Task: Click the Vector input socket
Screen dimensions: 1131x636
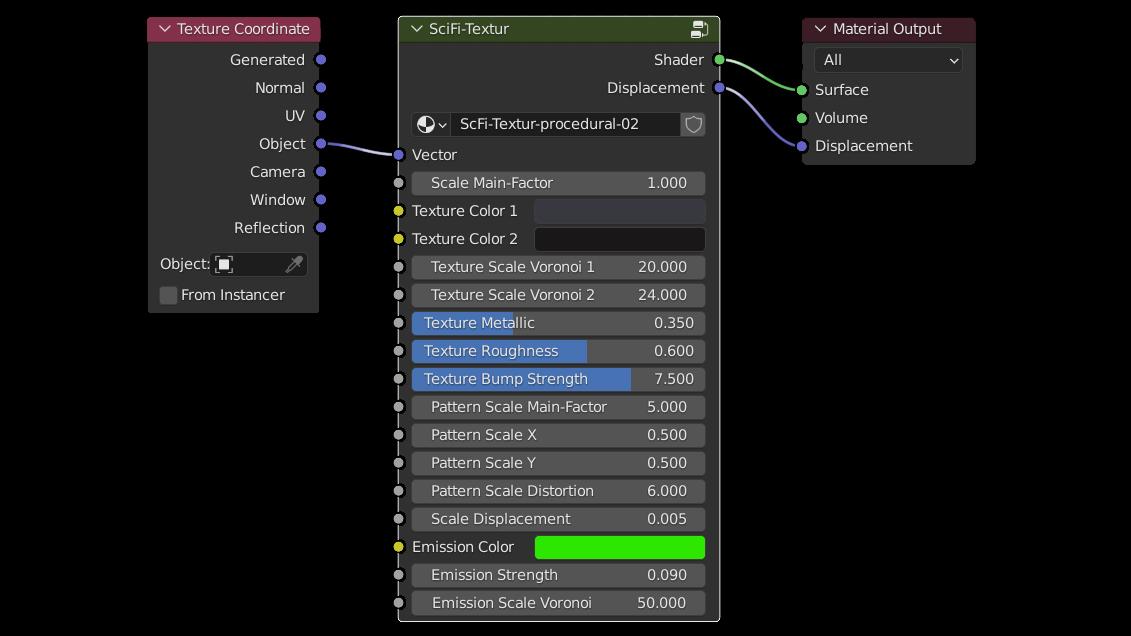Action: pyautogui.click(x=399, y=155)
